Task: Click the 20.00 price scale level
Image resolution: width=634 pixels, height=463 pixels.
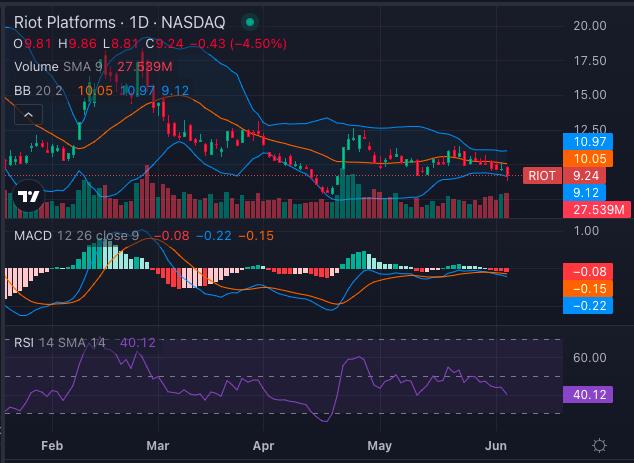Action: (590, 26)
